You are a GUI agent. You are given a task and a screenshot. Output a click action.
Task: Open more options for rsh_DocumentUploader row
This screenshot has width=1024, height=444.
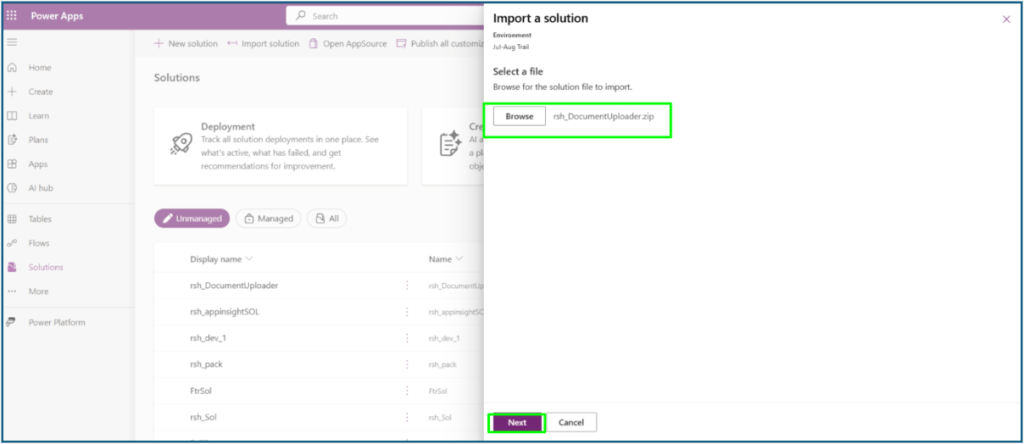click(x=406, y=286)
